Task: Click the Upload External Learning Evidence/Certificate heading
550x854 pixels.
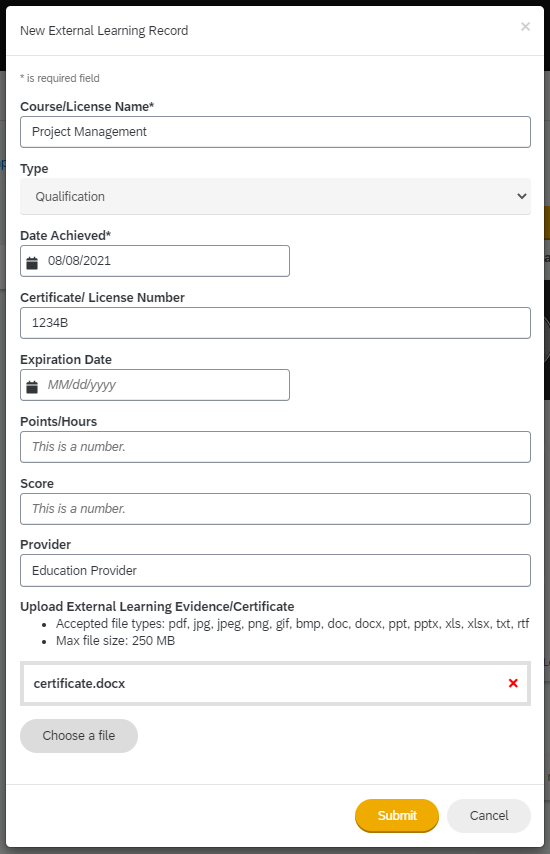Action: 157,606
